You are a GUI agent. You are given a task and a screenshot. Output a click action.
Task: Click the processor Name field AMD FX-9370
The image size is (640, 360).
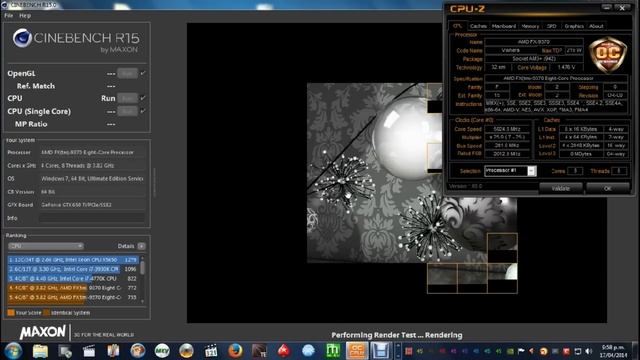534,42
